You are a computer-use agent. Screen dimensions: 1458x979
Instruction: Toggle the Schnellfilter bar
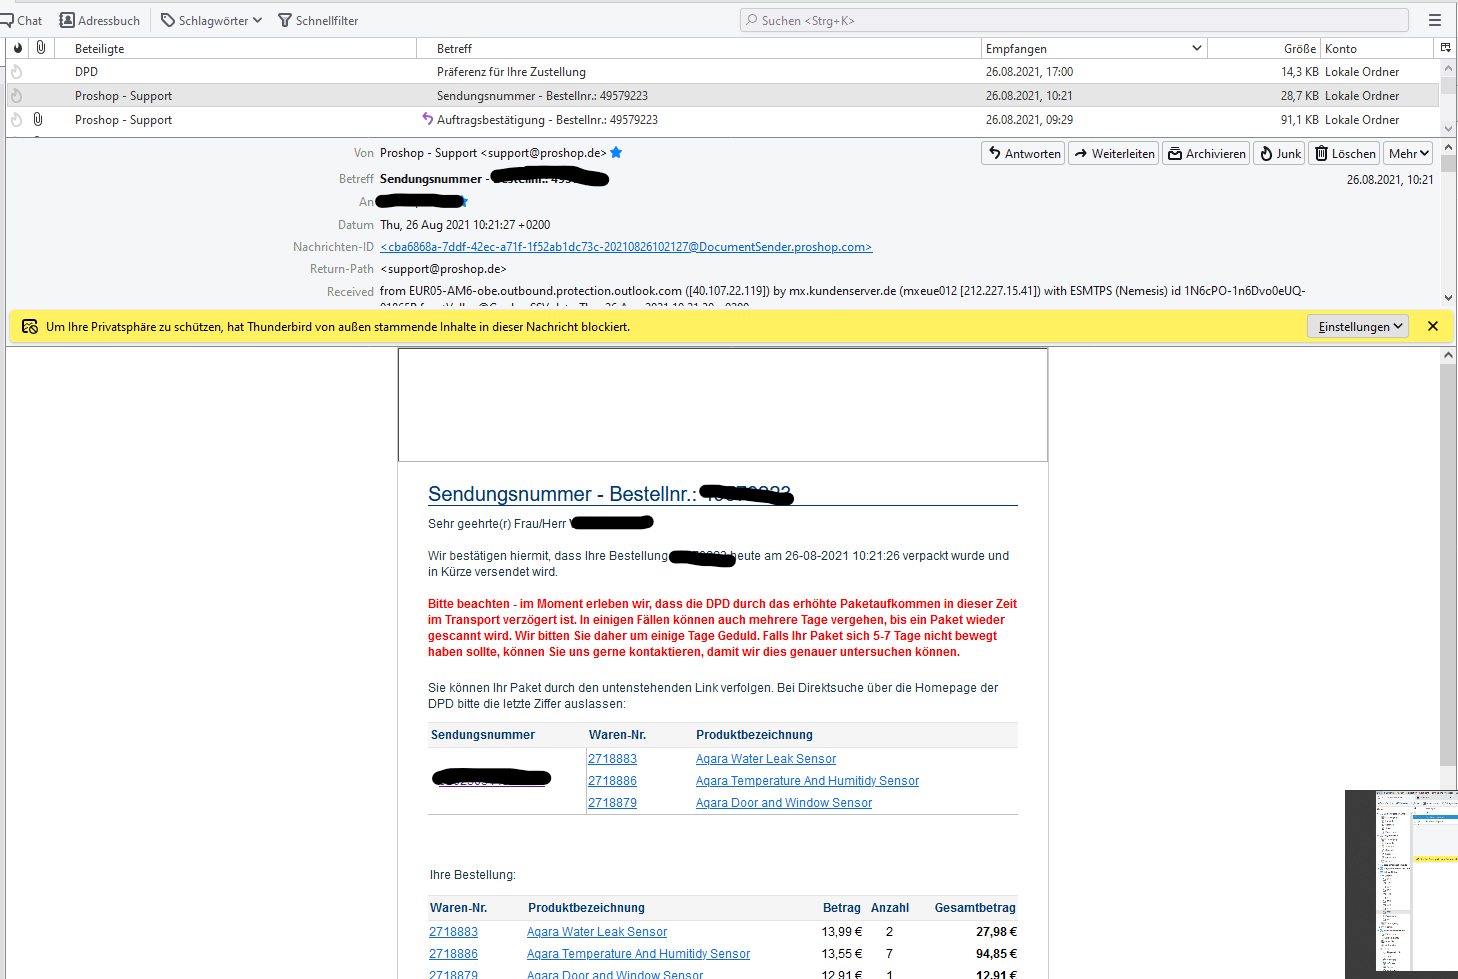tap(318, 20)
